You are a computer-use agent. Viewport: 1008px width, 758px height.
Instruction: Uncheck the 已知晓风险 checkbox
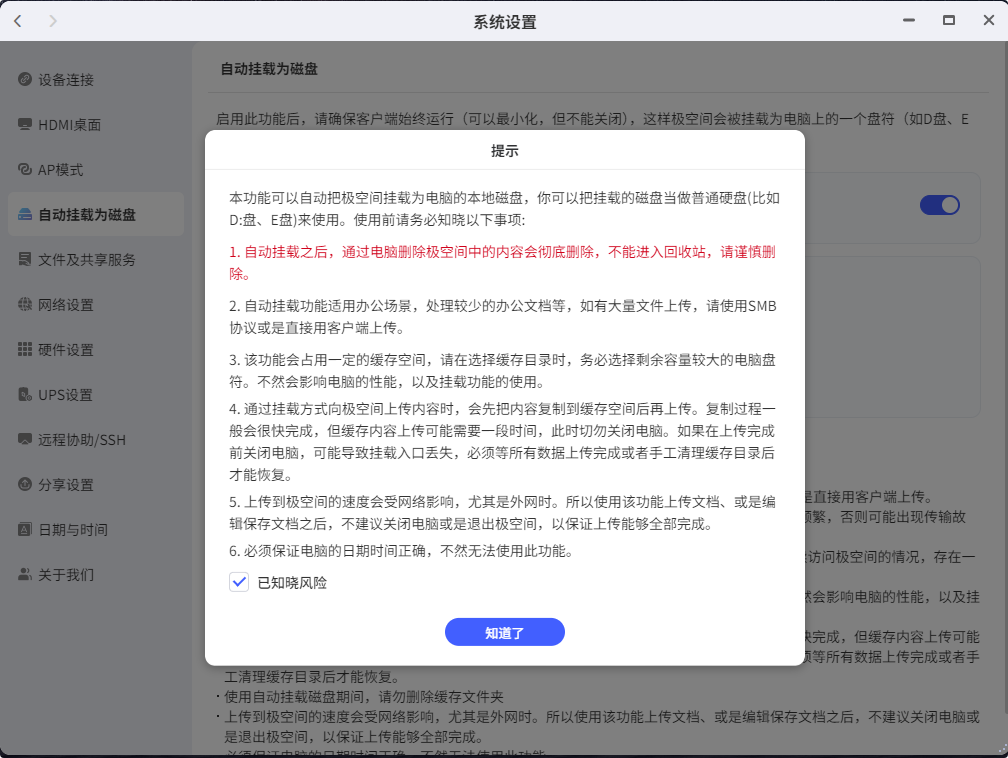(239, 582)
